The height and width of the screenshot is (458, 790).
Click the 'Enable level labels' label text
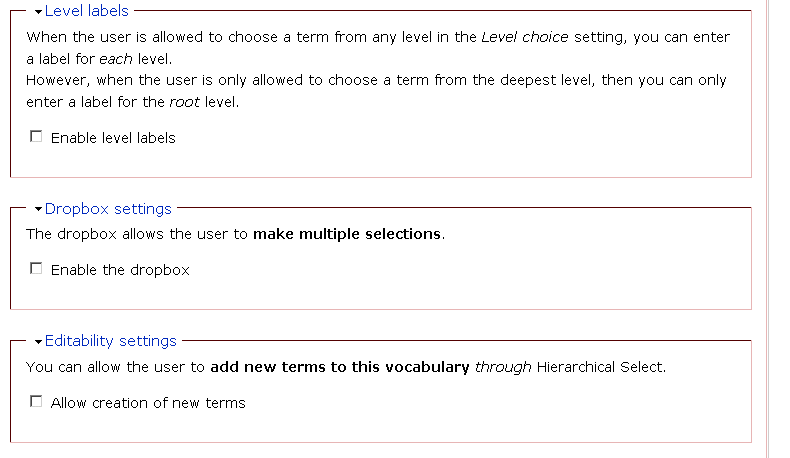tap(113, 138)
